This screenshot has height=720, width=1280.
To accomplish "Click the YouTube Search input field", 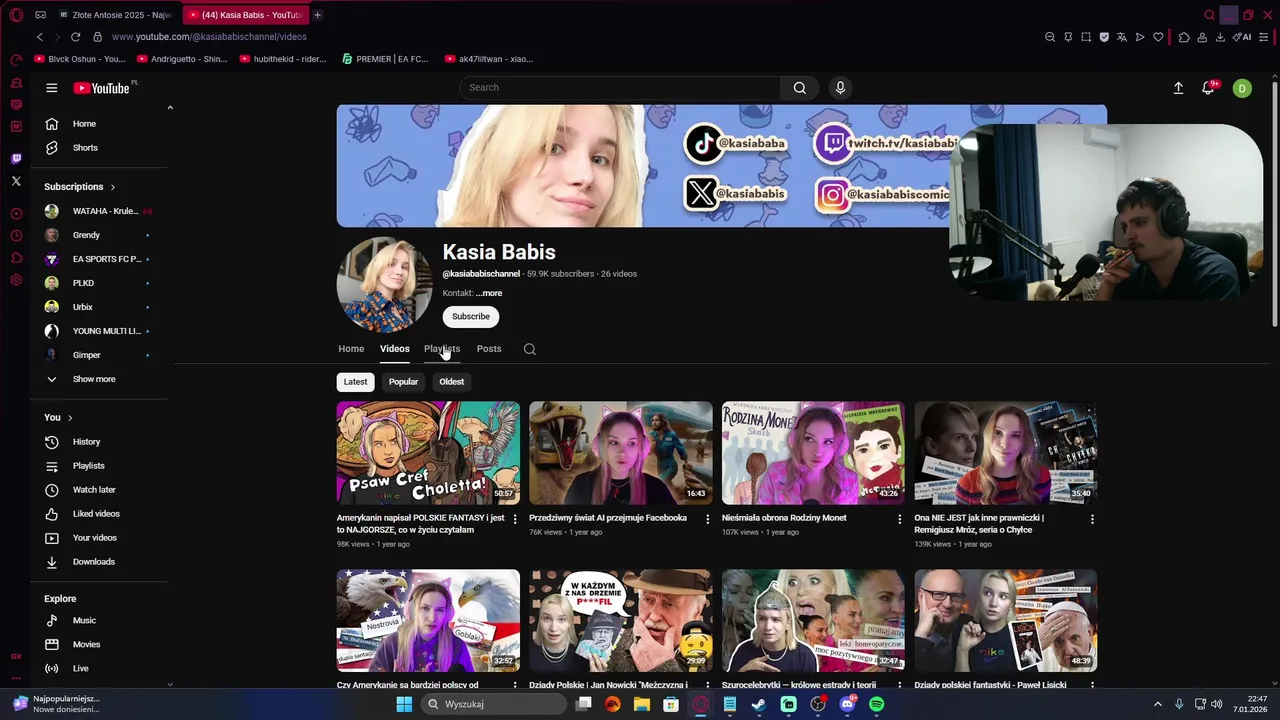I will (x=620, y=87).
